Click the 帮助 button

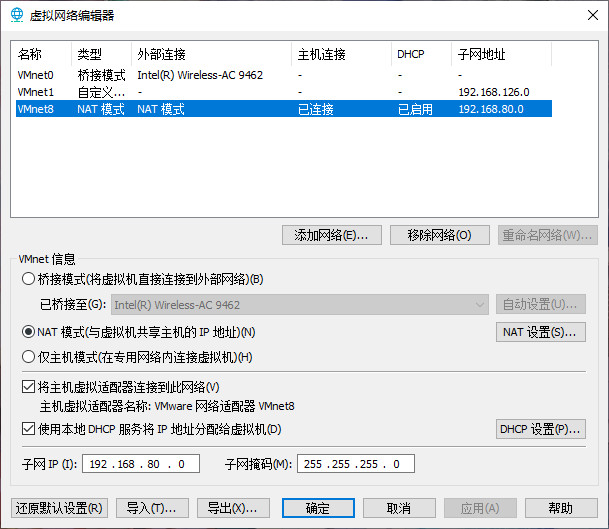click(x=561, y=508)
